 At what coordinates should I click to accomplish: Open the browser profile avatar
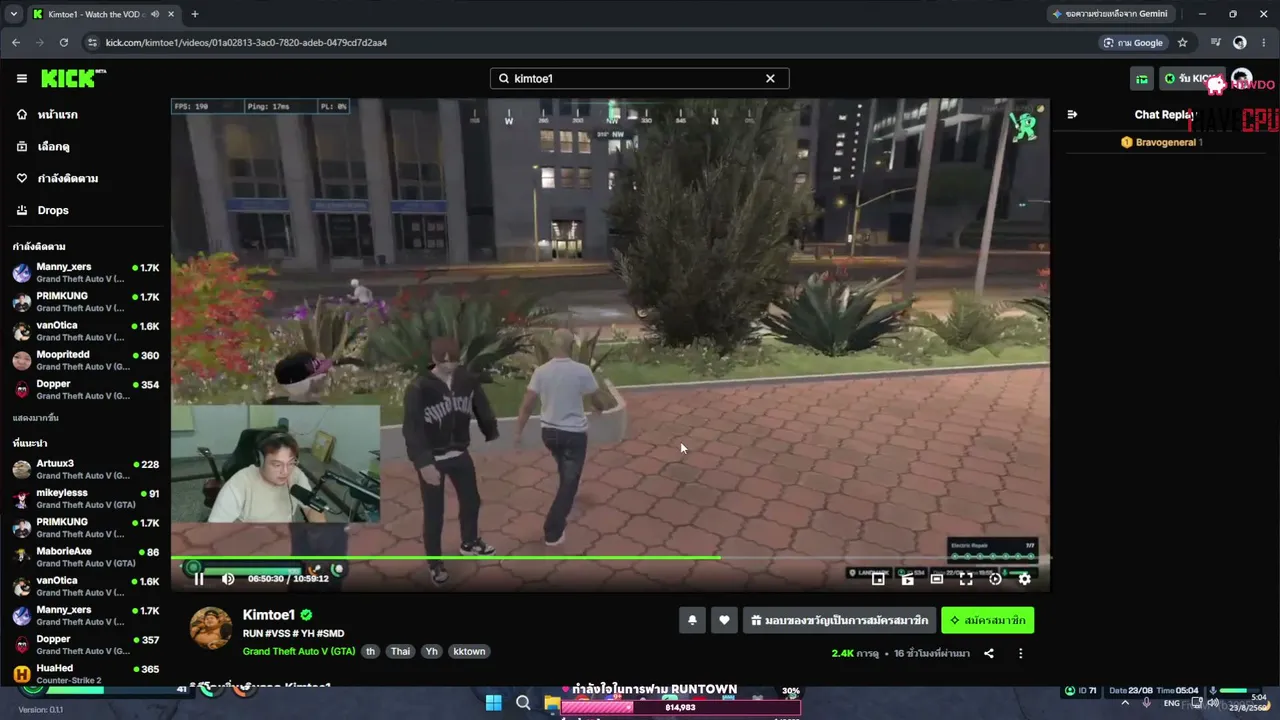[1240, 42]
